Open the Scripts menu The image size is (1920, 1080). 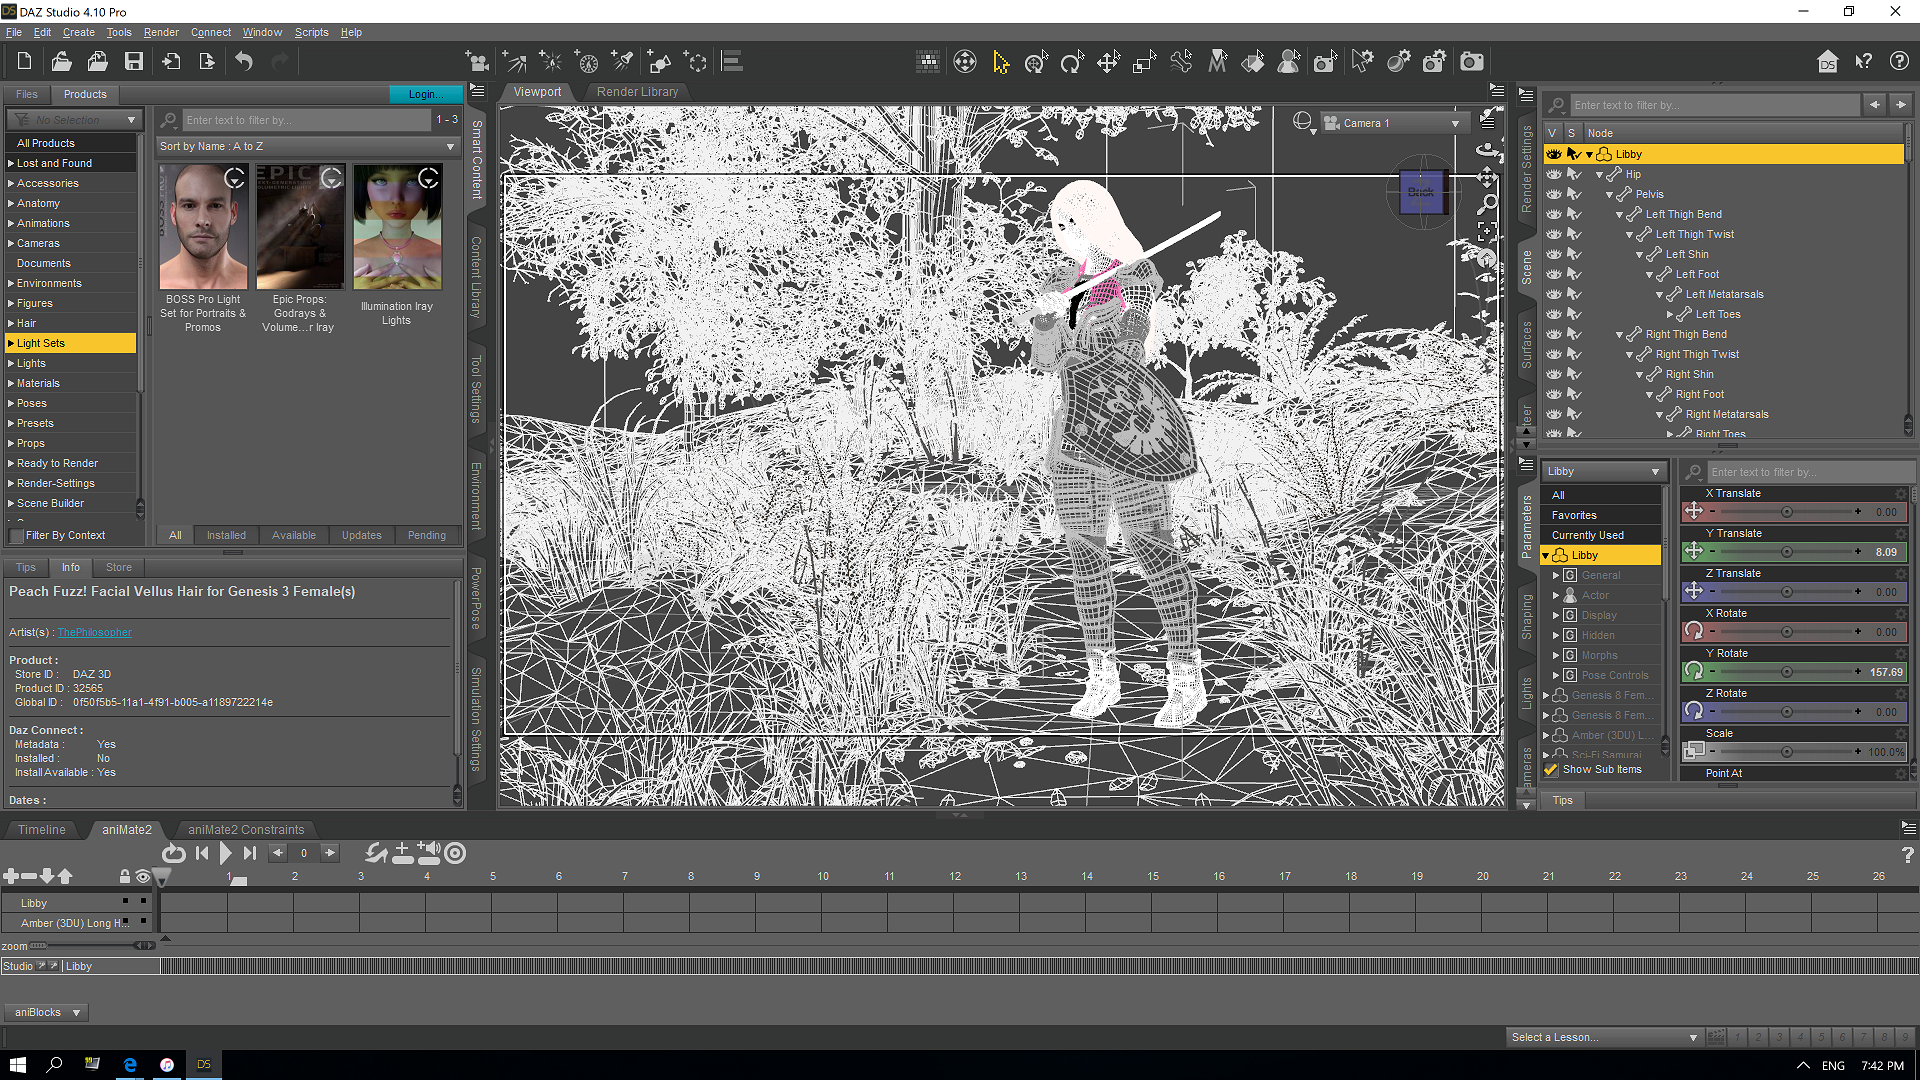(311, 32)
